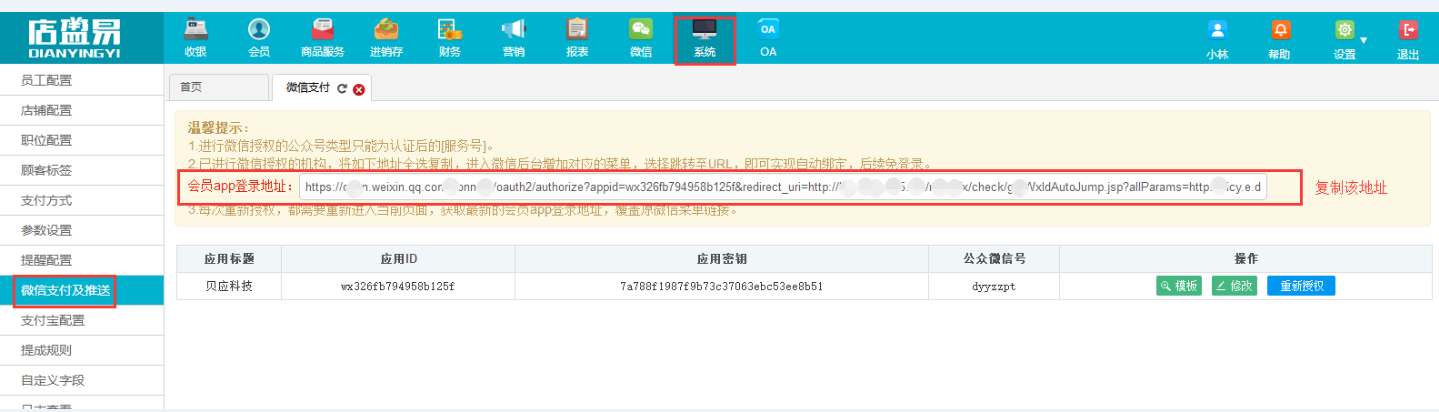Open the 设置 settings menu
1439x412 pixels.
pos(1346,41)
